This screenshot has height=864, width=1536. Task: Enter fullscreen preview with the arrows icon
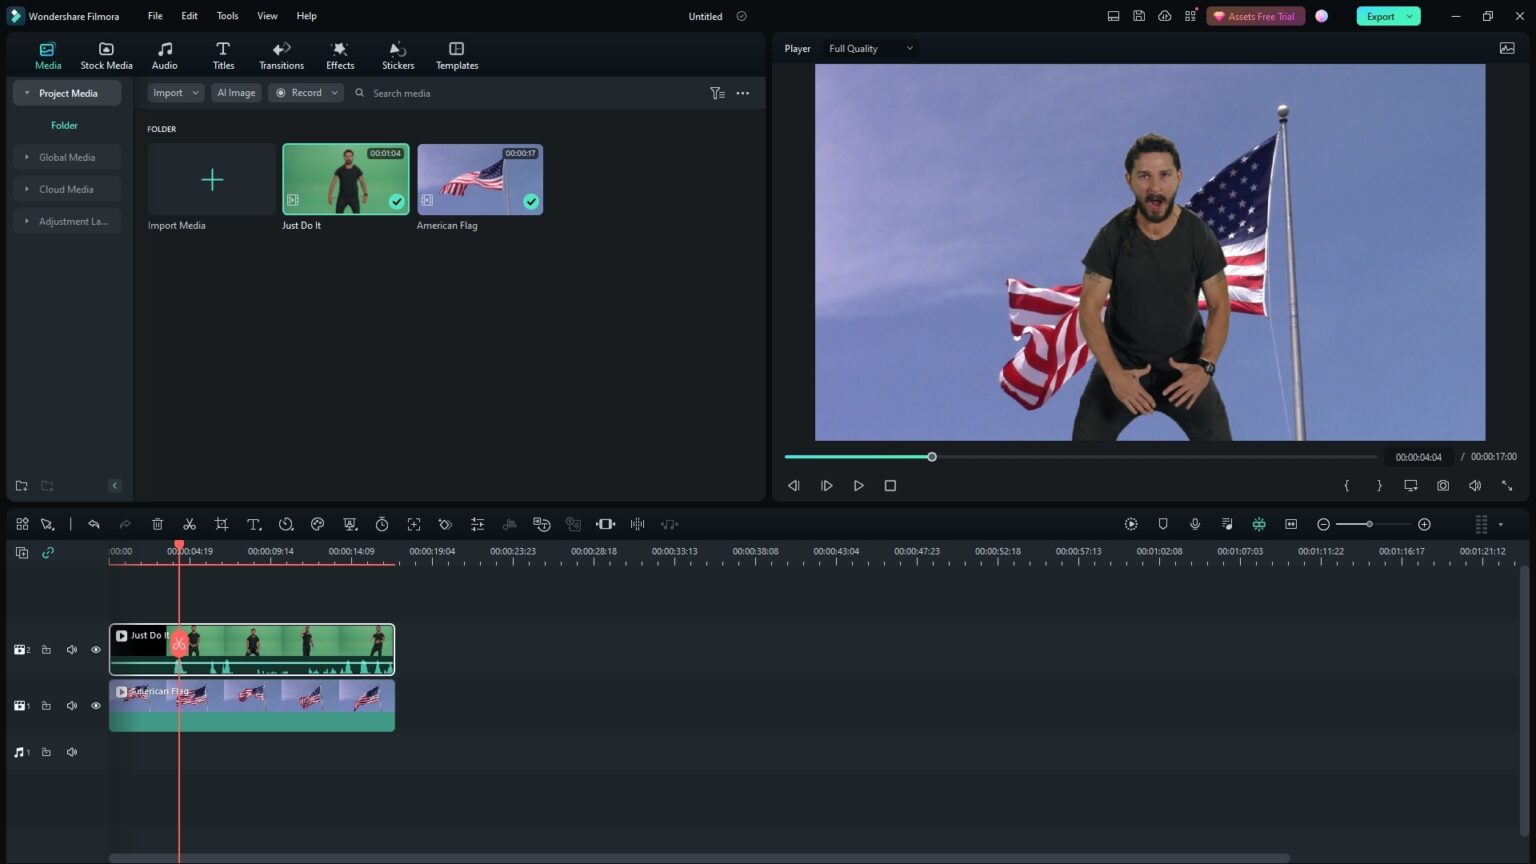pos(1507,485)
